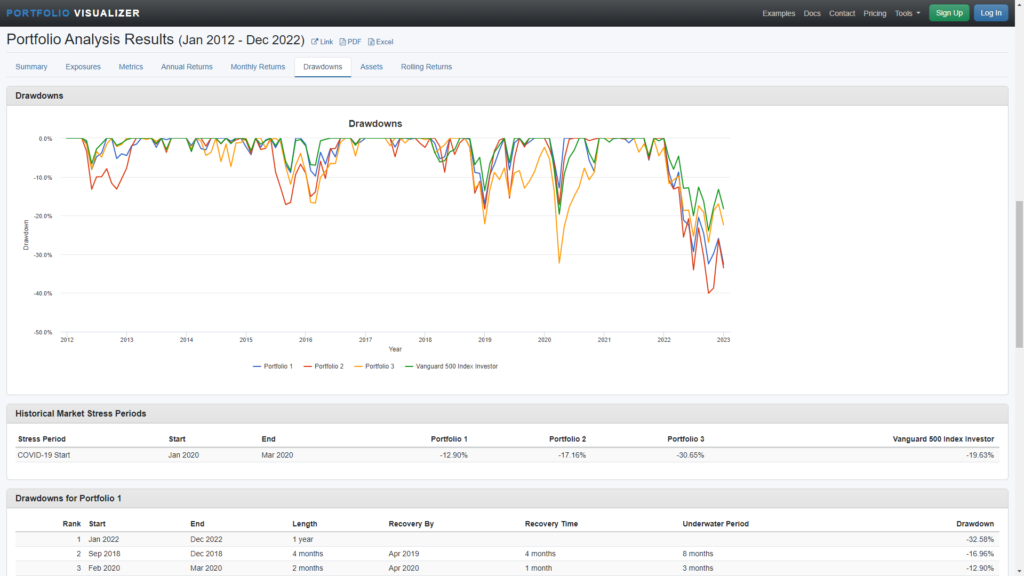Click the Link export icon
This screenshot has width=1024, height=576.
click(x=322, y=42)
